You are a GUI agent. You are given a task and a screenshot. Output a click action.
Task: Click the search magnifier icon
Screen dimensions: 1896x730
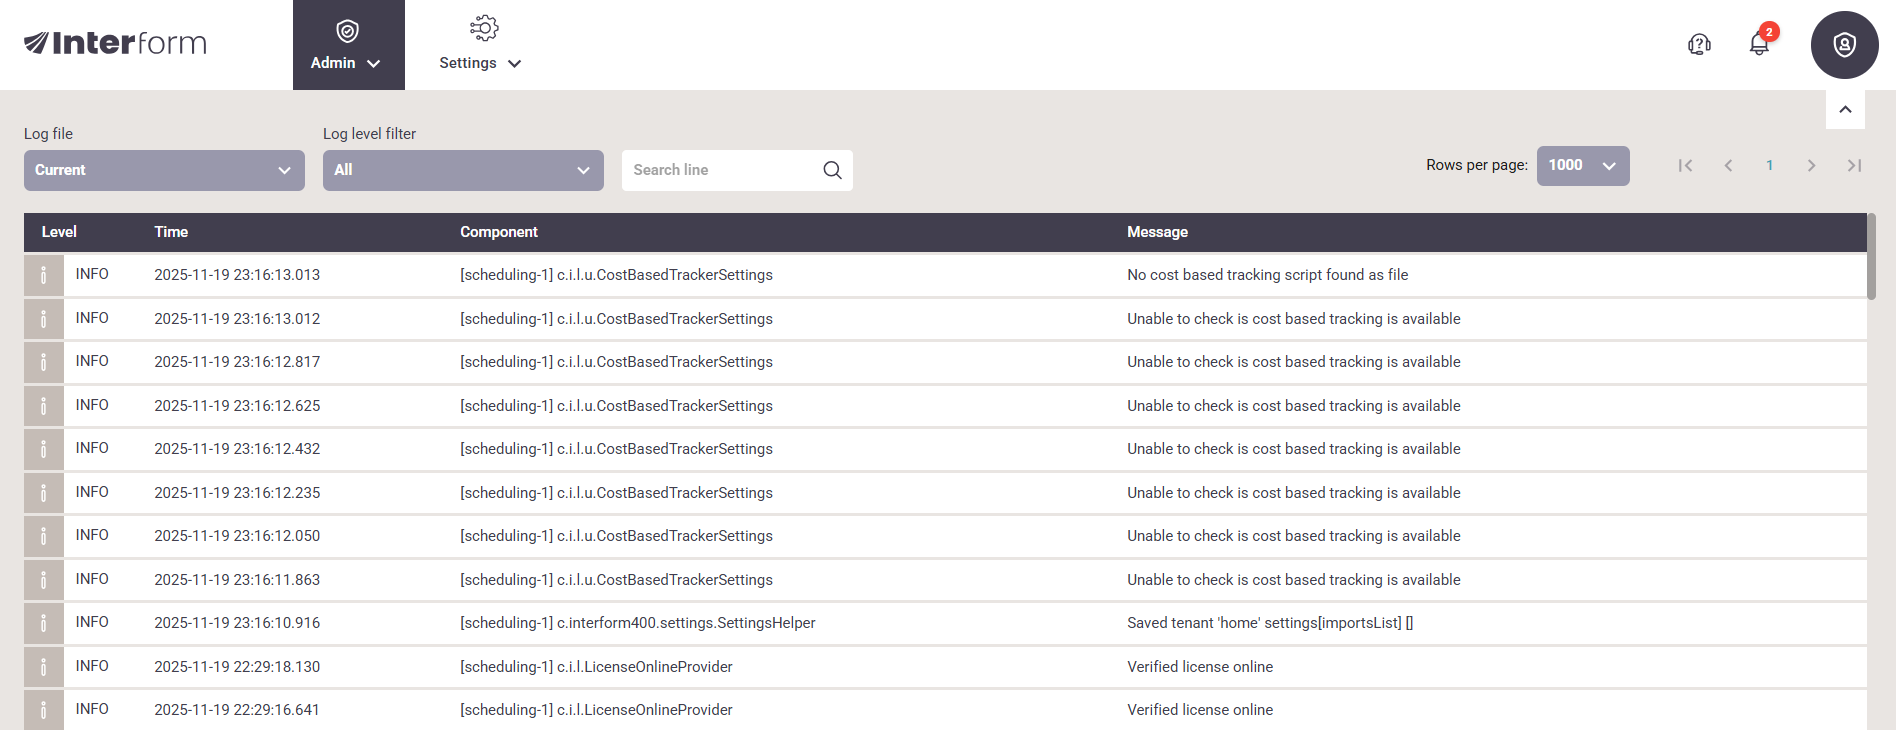click(x=832, y=170)
